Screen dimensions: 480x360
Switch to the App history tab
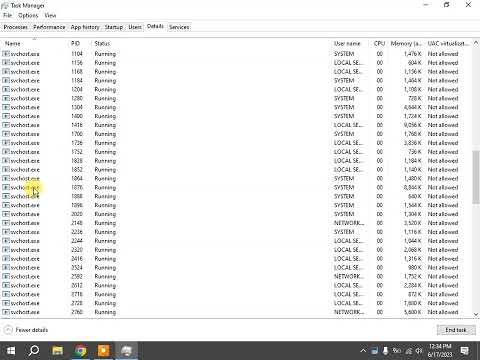(x=85, y=27)
